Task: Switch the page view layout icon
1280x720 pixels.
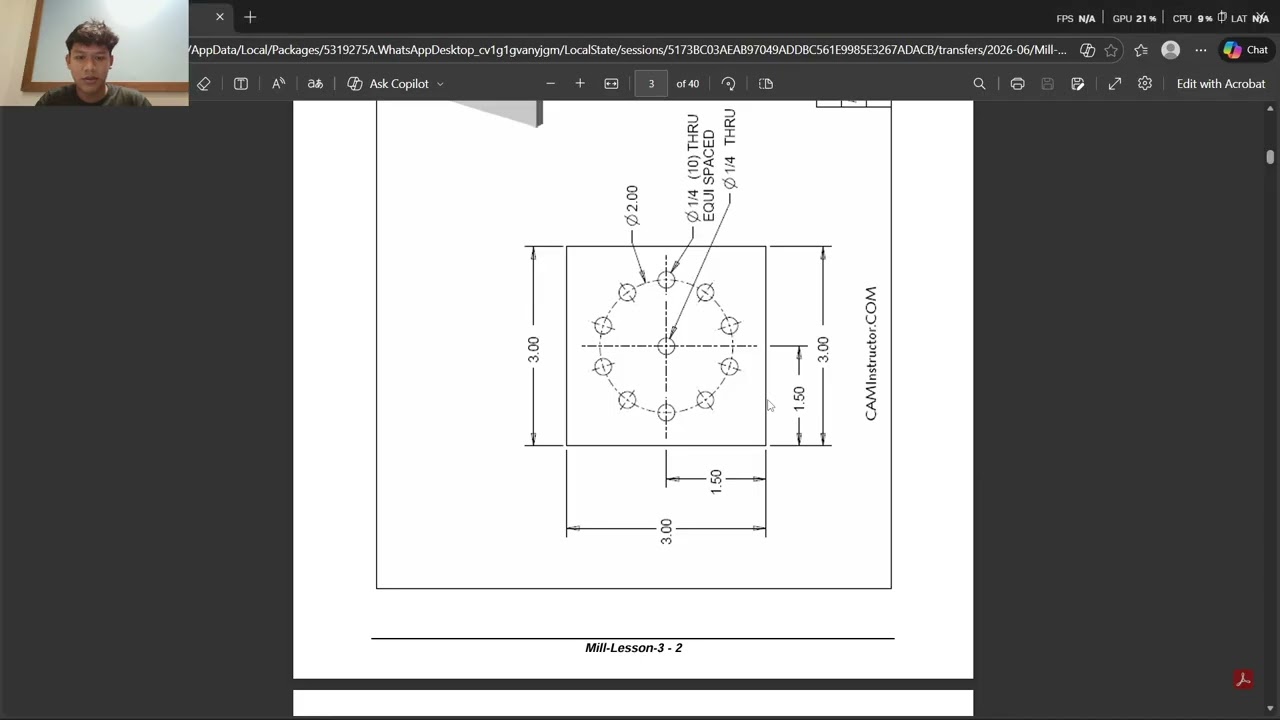Action: pos(766,84)
